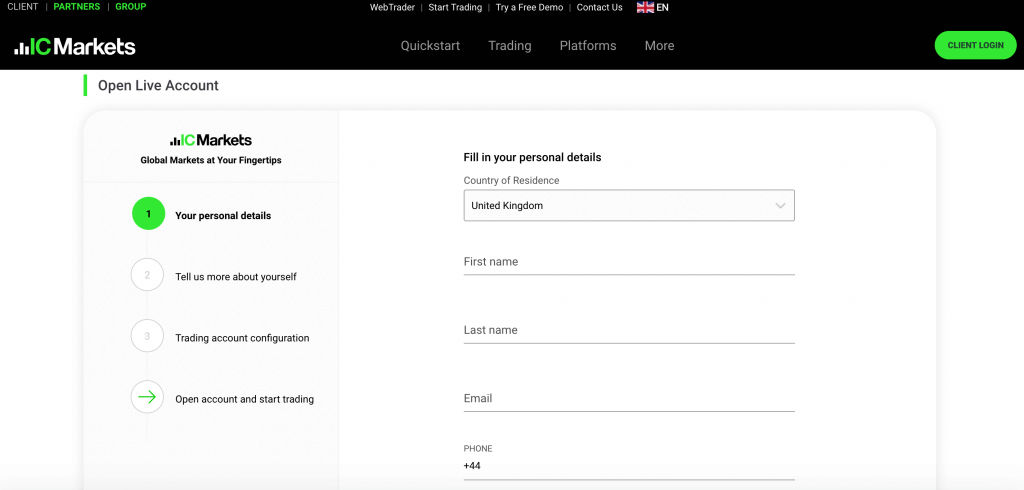Image resolution: width=1024 pixels, height=490 pixels.
Task: Open the WebTrader link
Action: [x=392, y=7]
